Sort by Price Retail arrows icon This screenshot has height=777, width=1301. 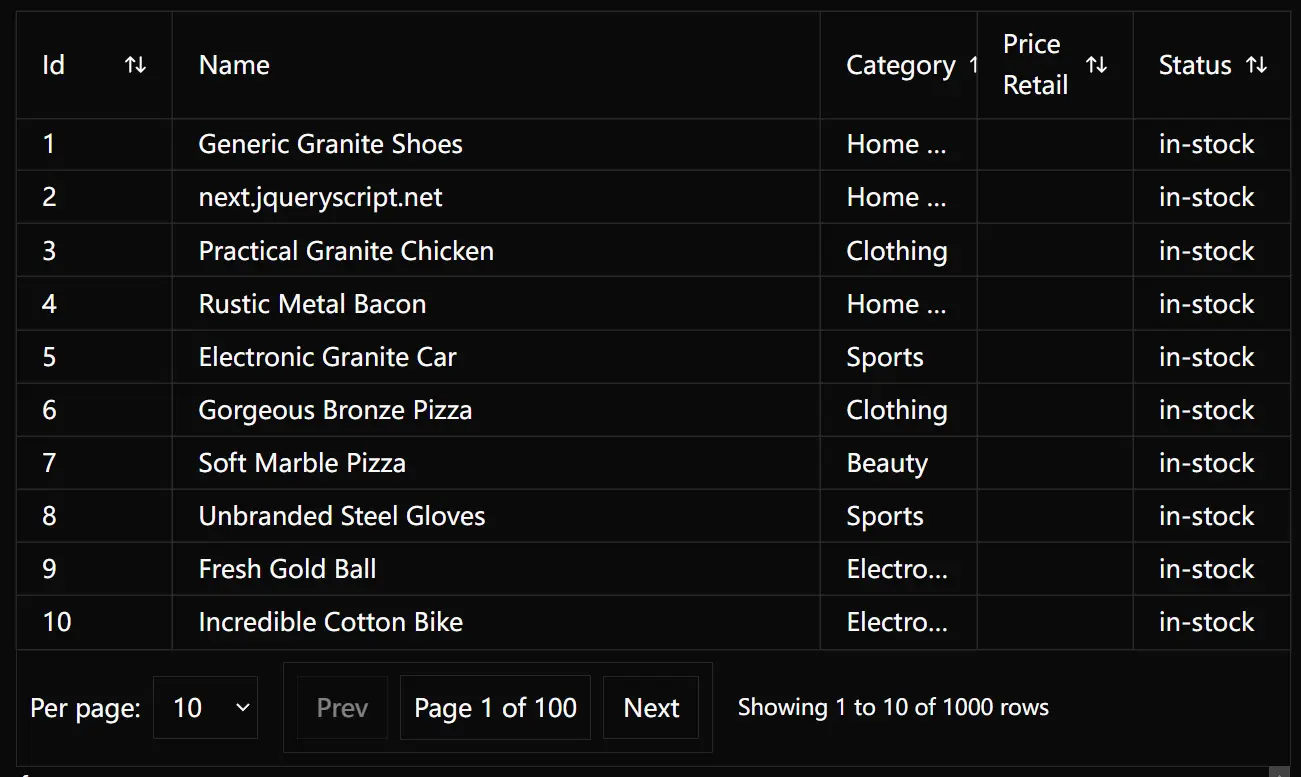tap(1096, 65)
